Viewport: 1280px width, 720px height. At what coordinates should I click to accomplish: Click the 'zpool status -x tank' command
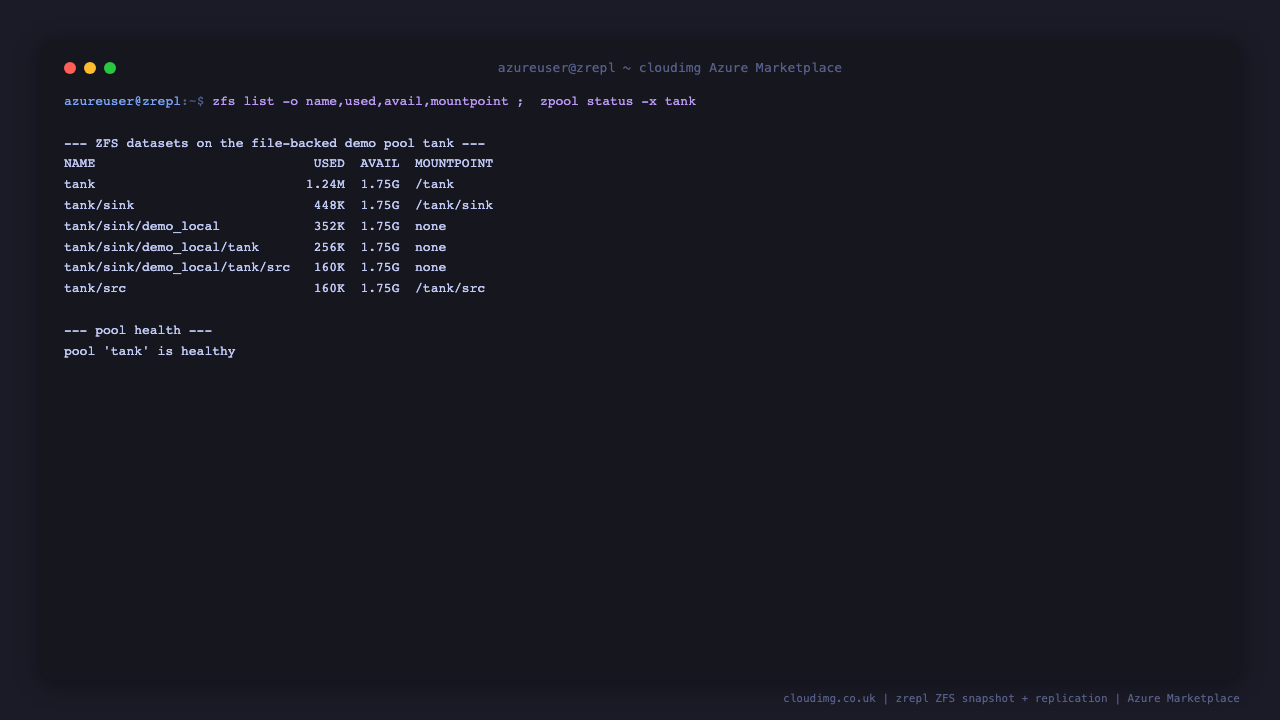tap(618, 102)
